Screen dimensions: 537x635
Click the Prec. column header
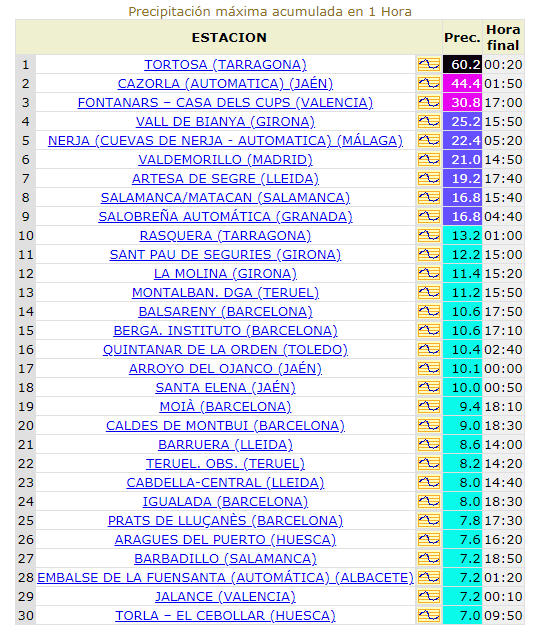462,38
